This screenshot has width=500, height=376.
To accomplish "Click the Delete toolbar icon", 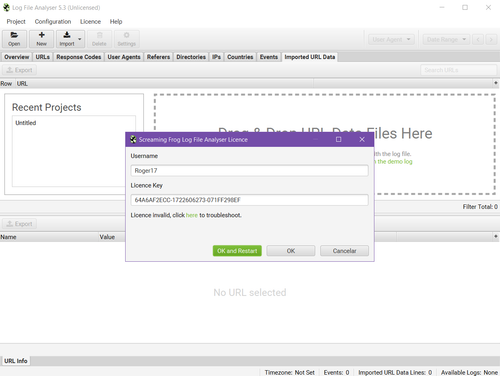I will click(99, 39).
